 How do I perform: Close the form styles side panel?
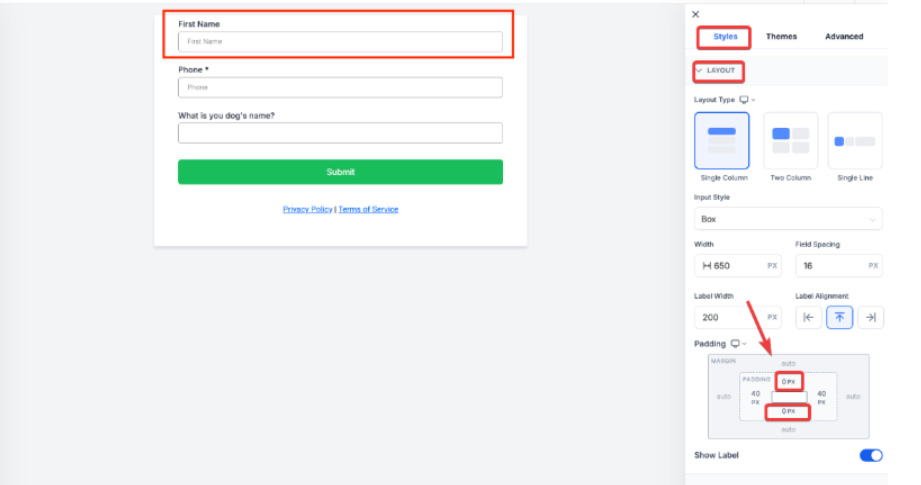click(x=696, y=14)
